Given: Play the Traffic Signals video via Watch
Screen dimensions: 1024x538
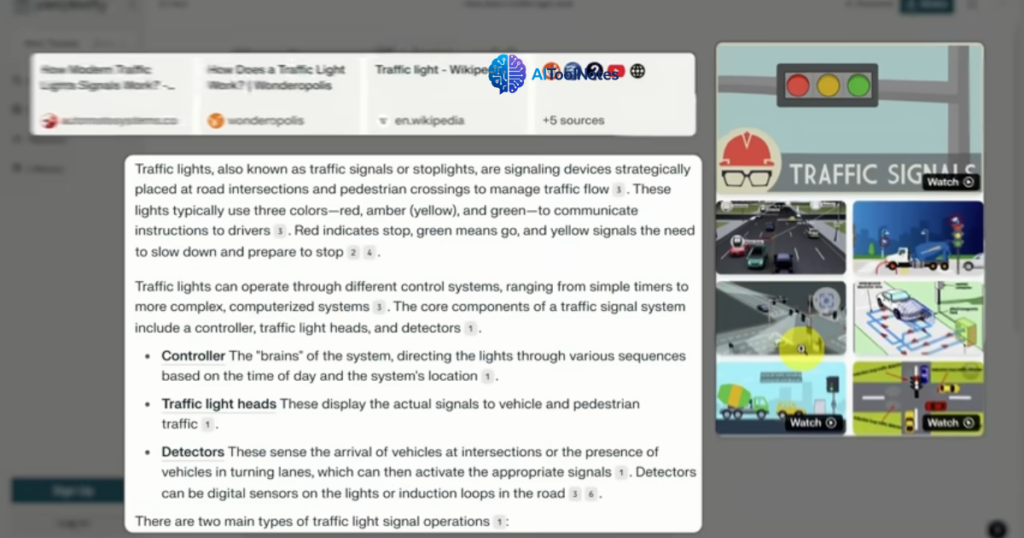Looking at the screenshot, I should tap(949, 182).
